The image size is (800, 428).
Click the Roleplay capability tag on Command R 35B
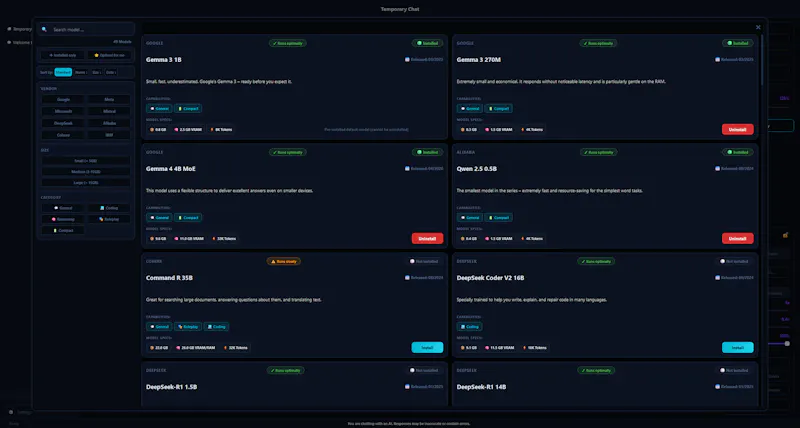188,326
